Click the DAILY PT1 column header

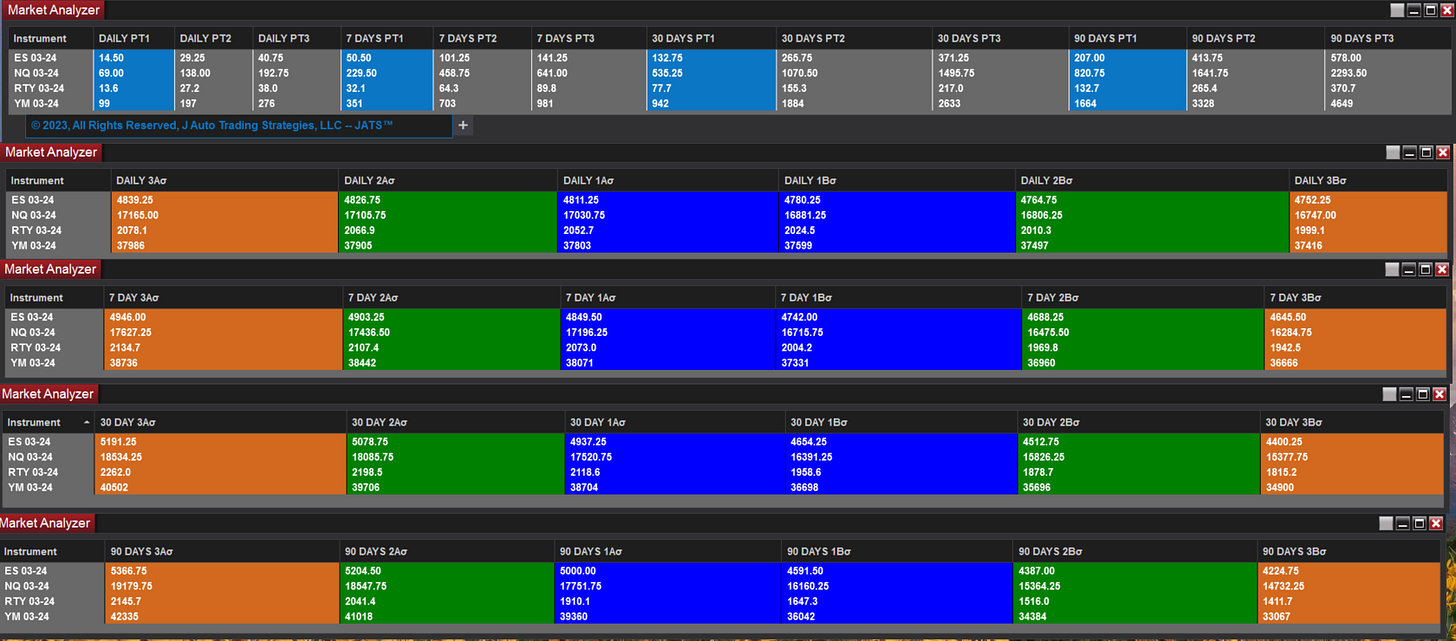pos(133,38)
